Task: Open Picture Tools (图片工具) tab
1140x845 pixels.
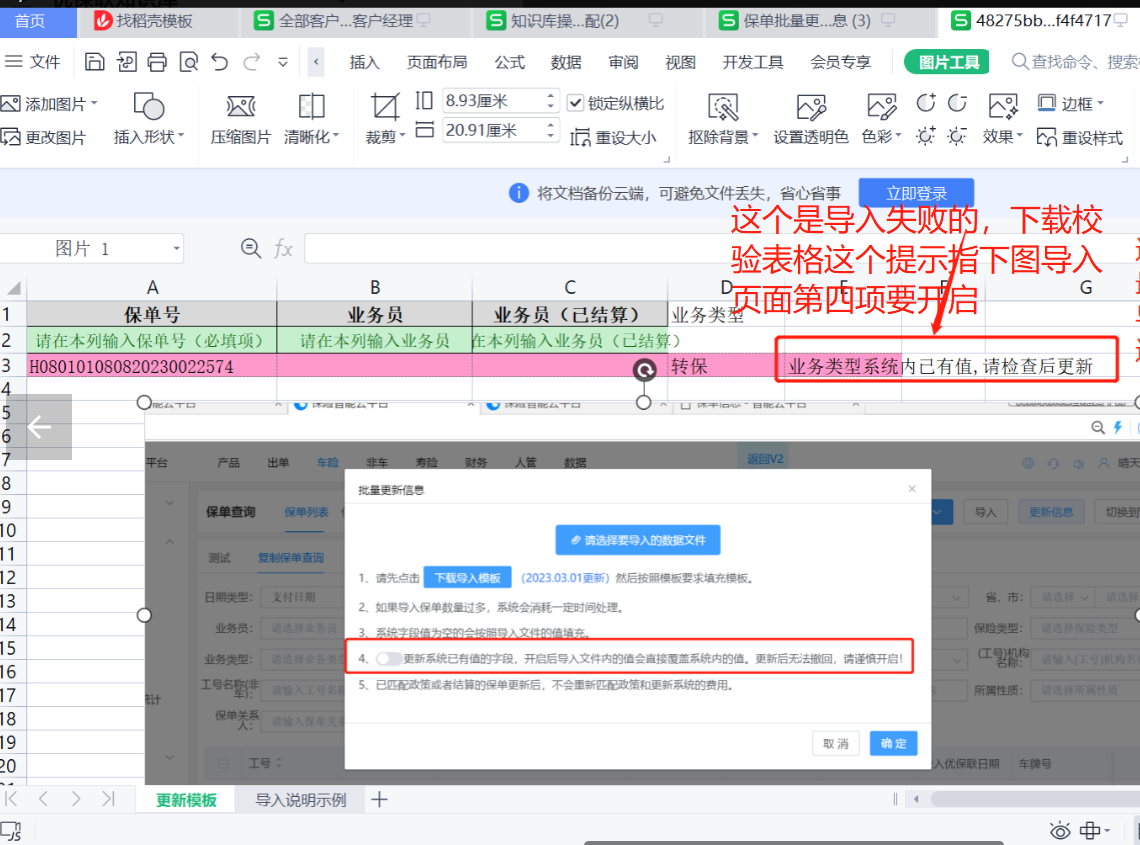Action: (949, 63)
